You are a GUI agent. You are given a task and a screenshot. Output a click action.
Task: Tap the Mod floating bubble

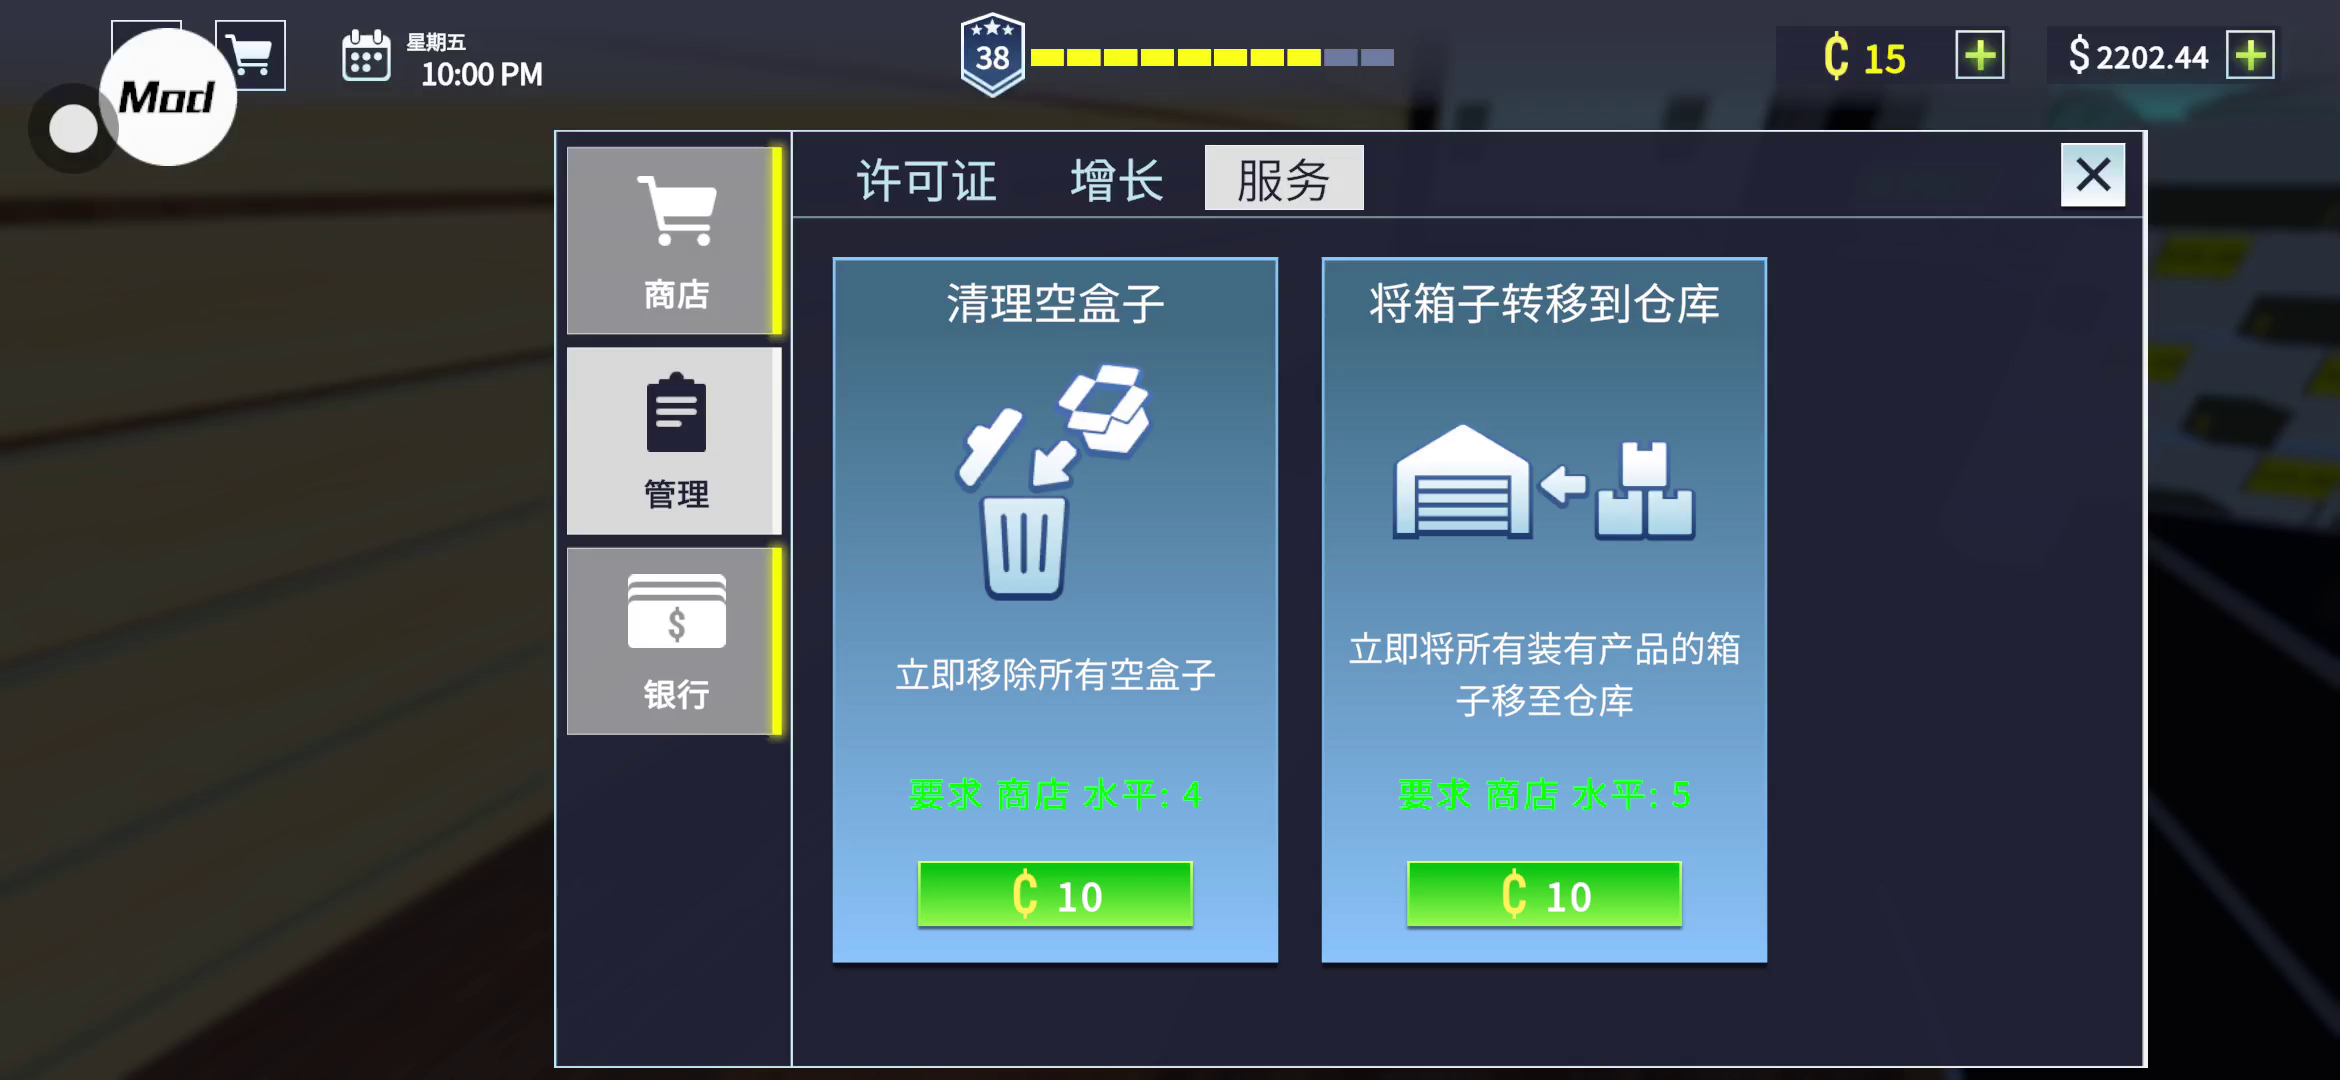(168, 97)
